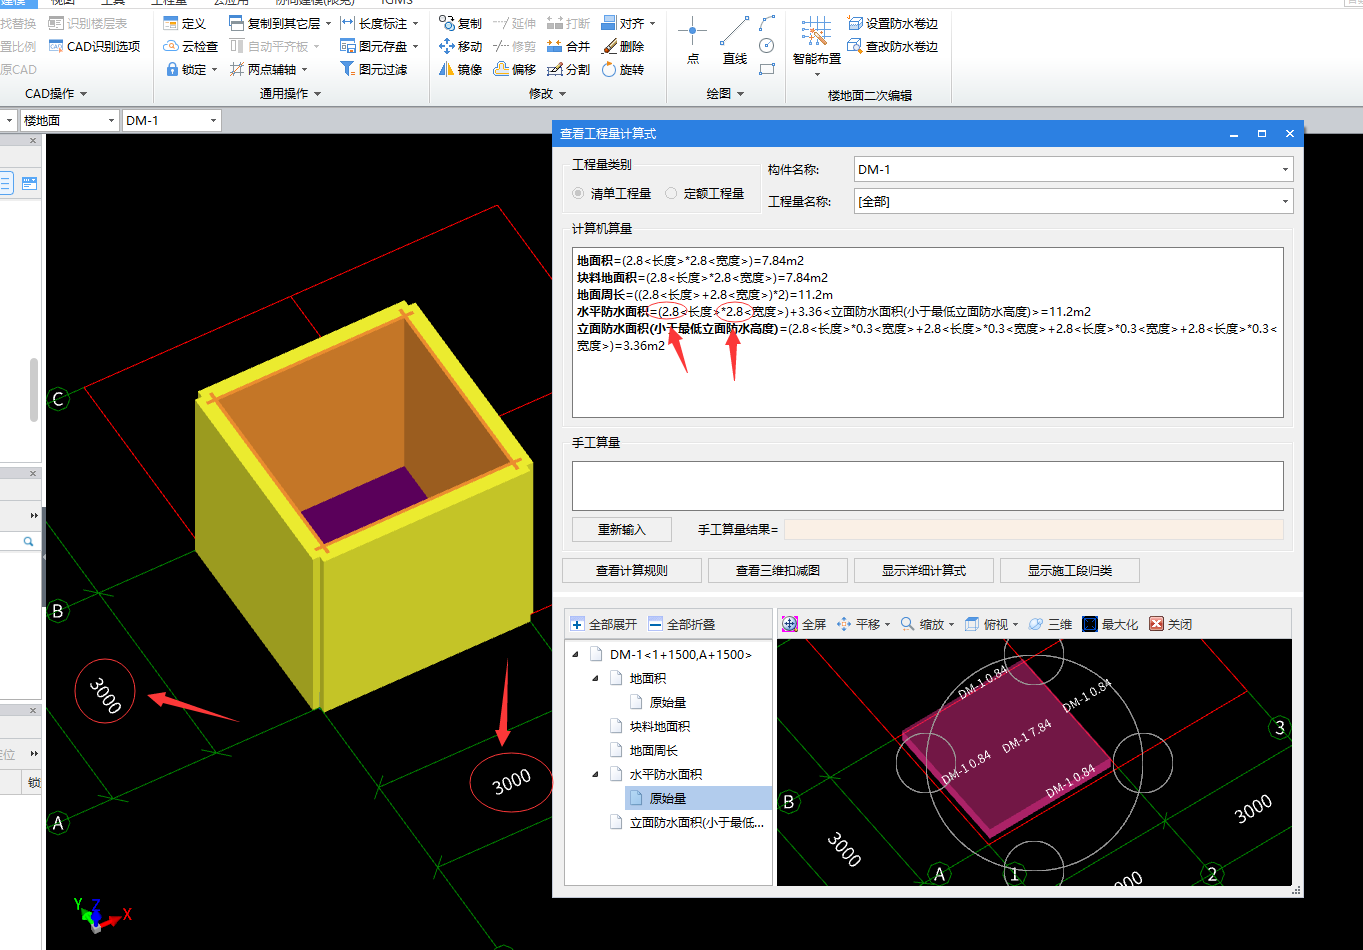This screenshot has width=1363, height=950.
Task: Select the 移动 move tool
Action: [460, 46]
